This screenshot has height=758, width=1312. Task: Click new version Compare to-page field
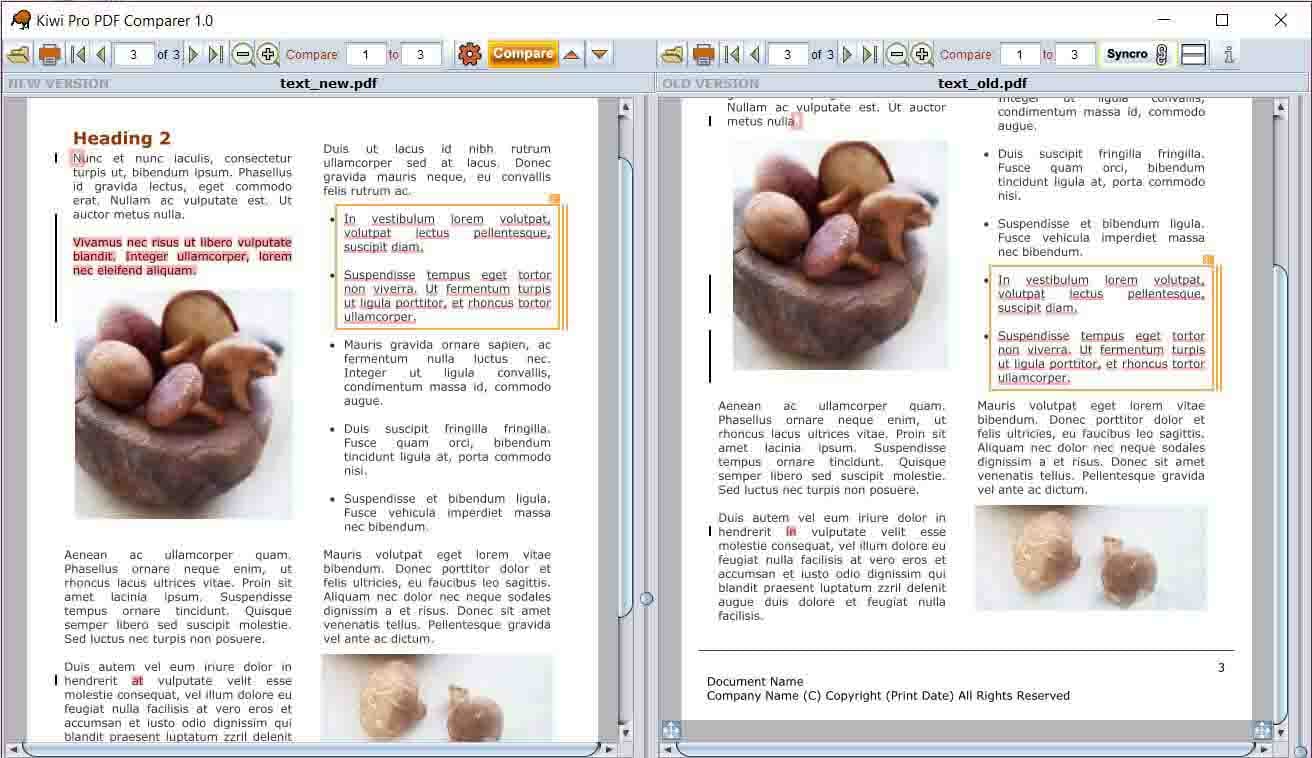point(421,54)
